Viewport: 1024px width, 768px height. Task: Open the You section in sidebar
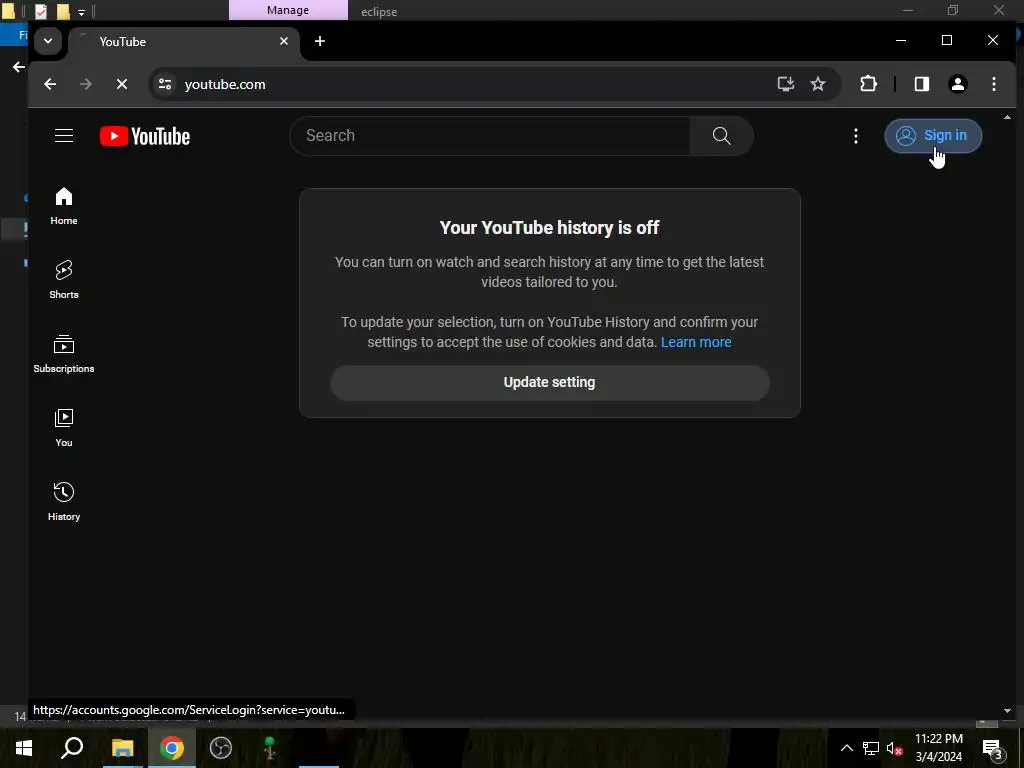coord(64,428)
